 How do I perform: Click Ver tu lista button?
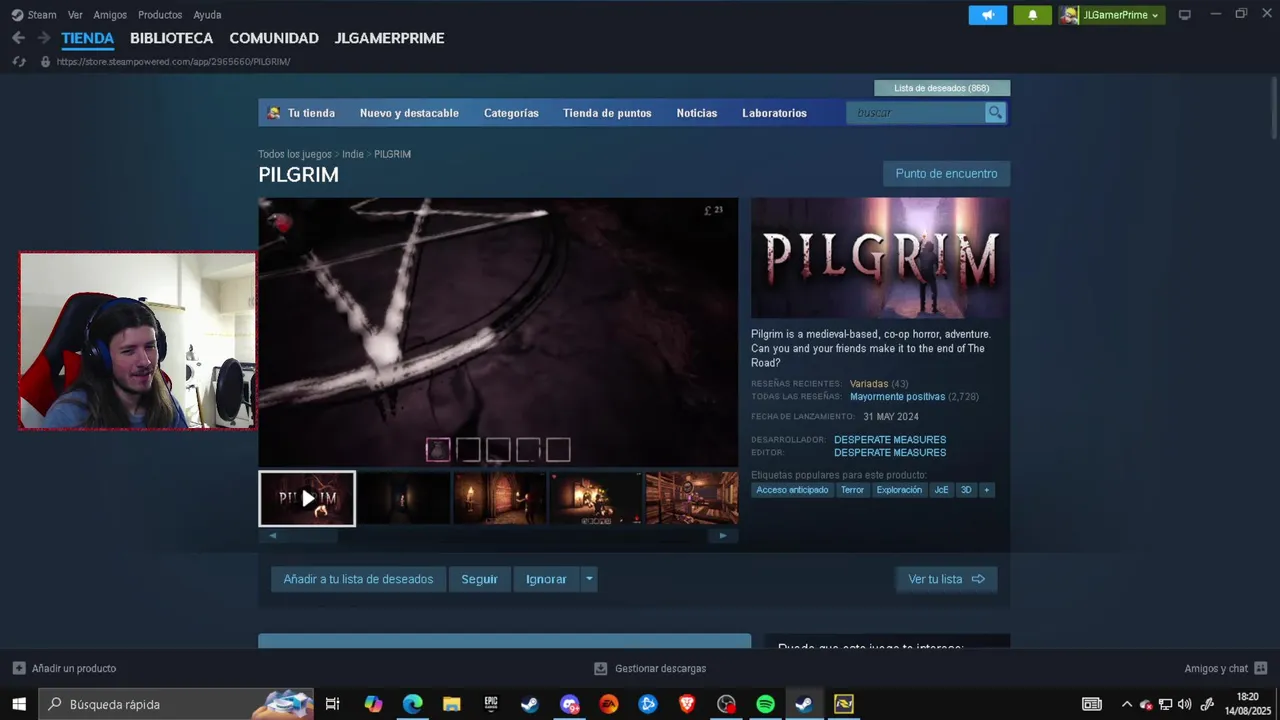946,579
